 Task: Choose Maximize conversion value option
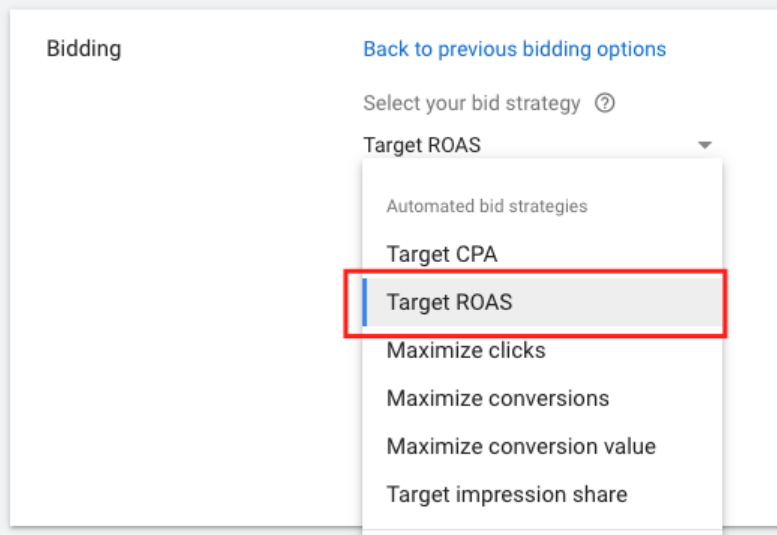pyautogui.click(x=521, y=446)
